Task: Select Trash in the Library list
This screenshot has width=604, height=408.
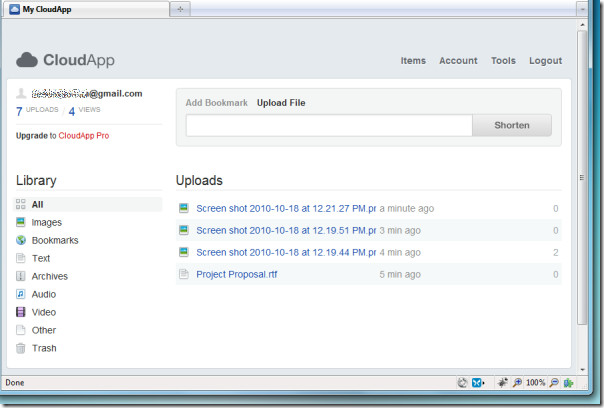Action: (44, 348)
